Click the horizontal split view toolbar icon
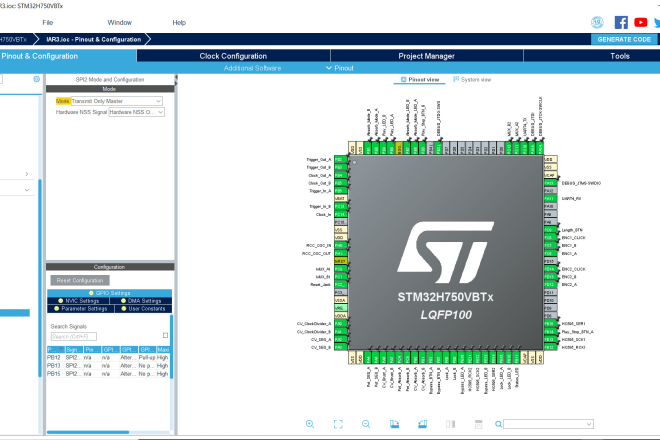The height and width of the screenshot is (440, 660). point(479,424)
